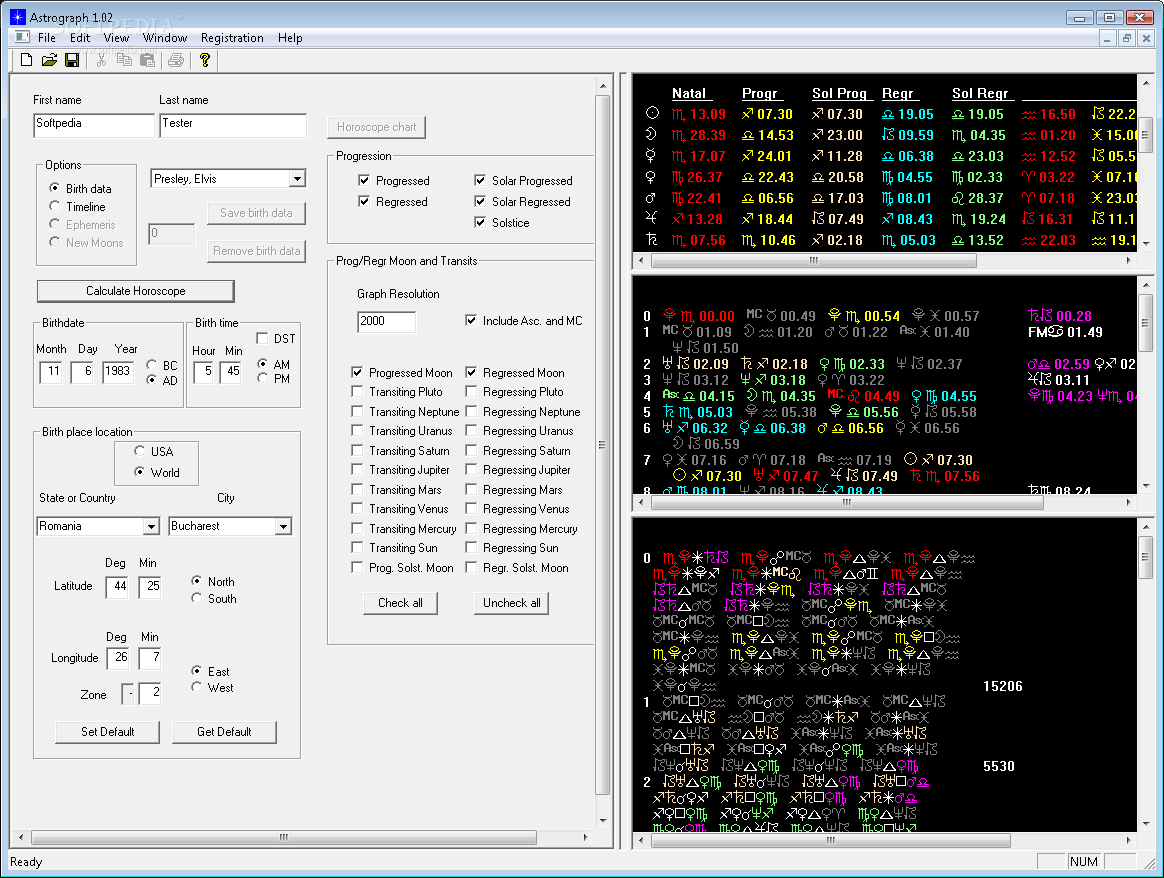1164x878 pixels.
Task: Click the printer icon in the toolbar
Action: point(176,61)
